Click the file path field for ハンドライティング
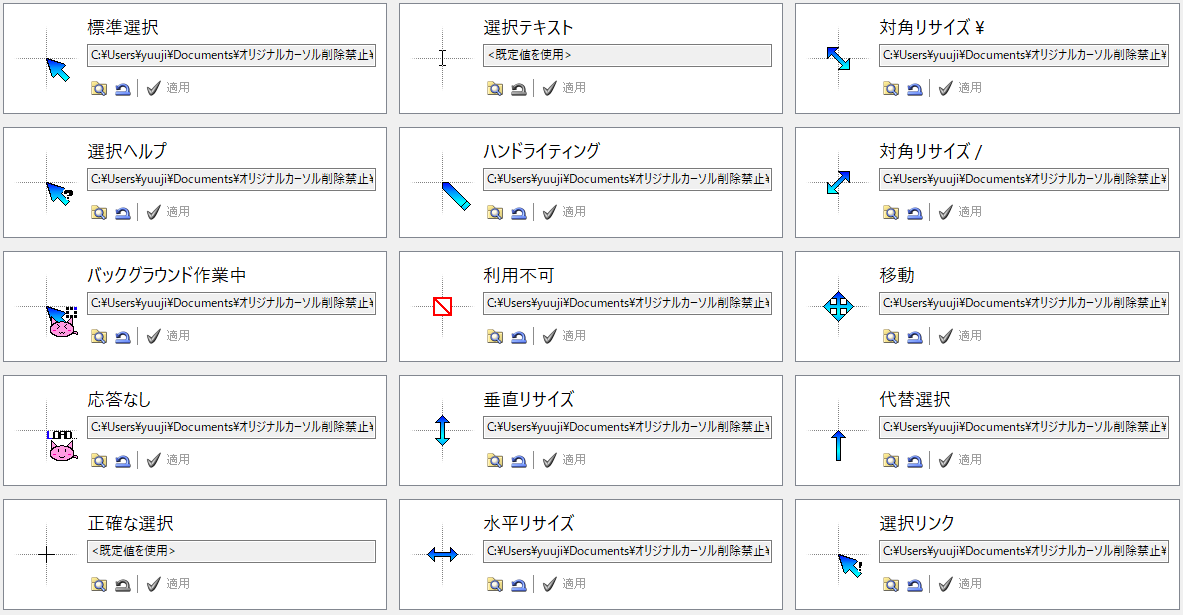Viewport: 1183px width, 615px height. point(627,180)
